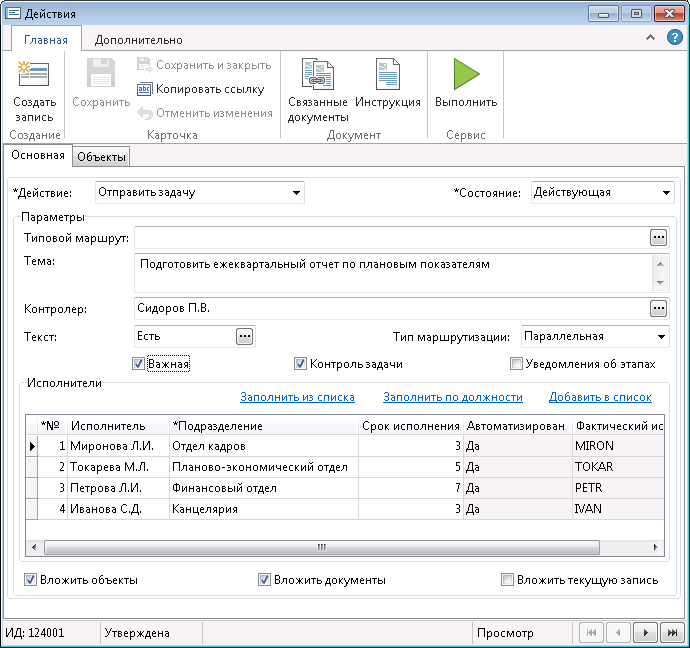The width and height of the screenshot is (690, 648).
Task: Click the Контролер field with Сидоров П.В.
Action: (392, 308)
